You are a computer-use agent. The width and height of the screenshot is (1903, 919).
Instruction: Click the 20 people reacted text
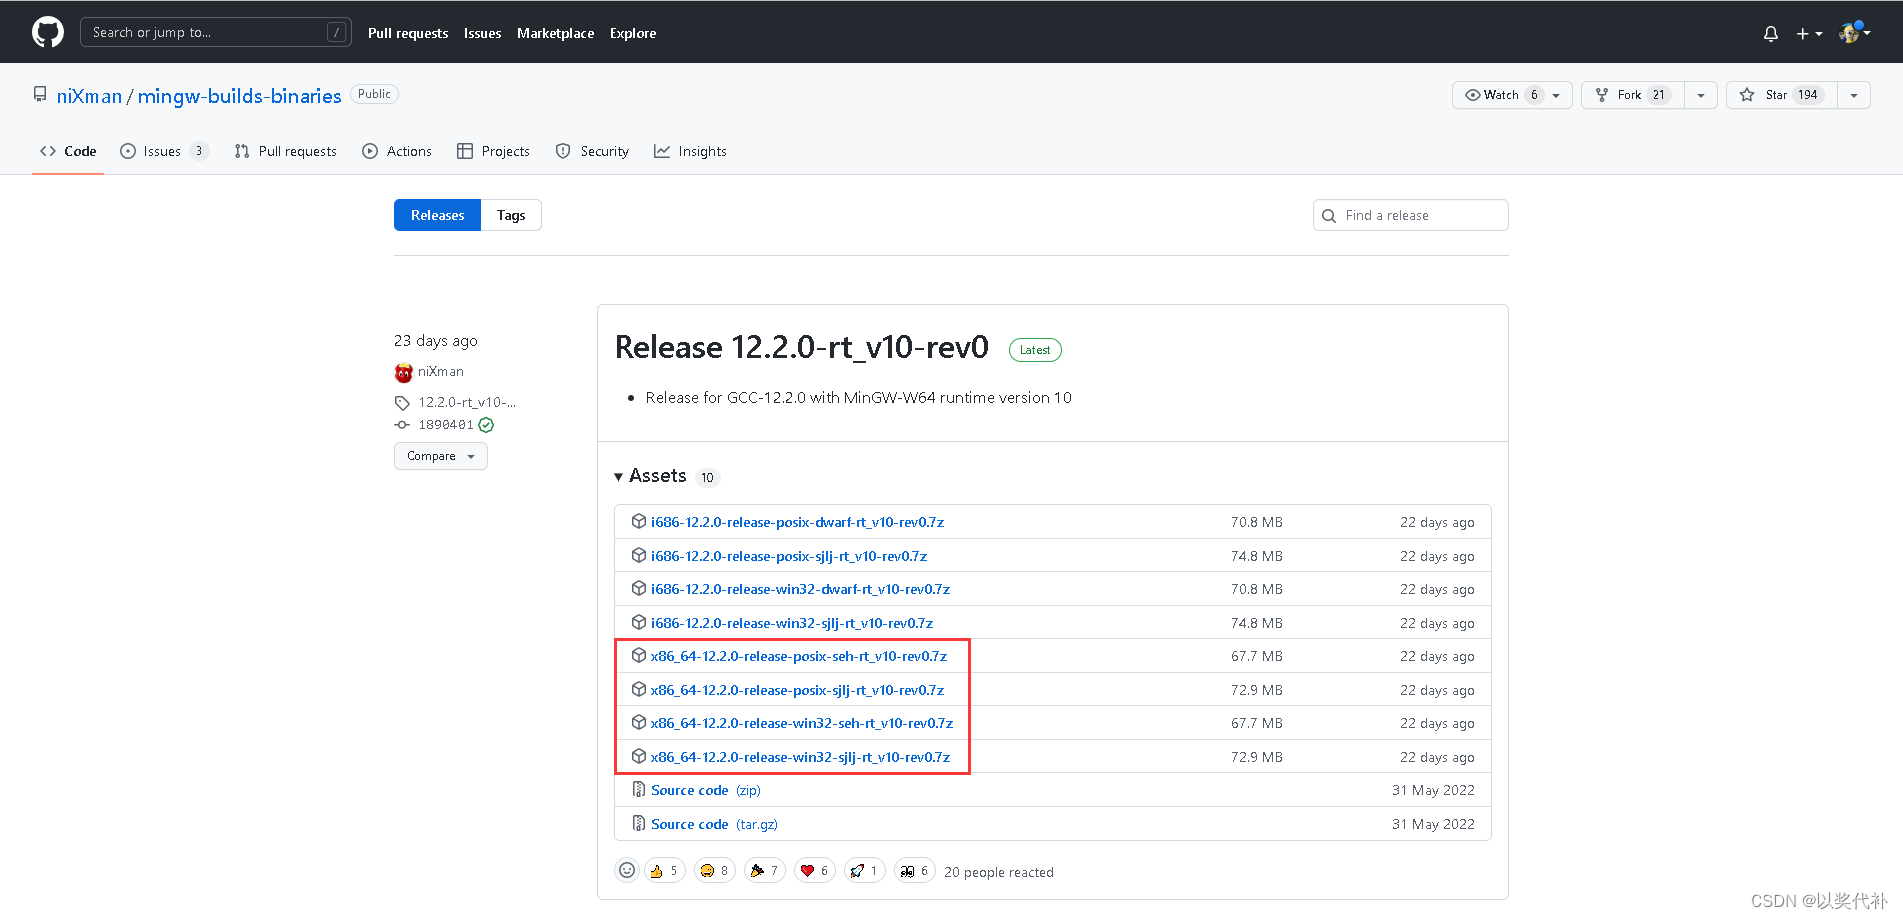(x=999, y=872)
